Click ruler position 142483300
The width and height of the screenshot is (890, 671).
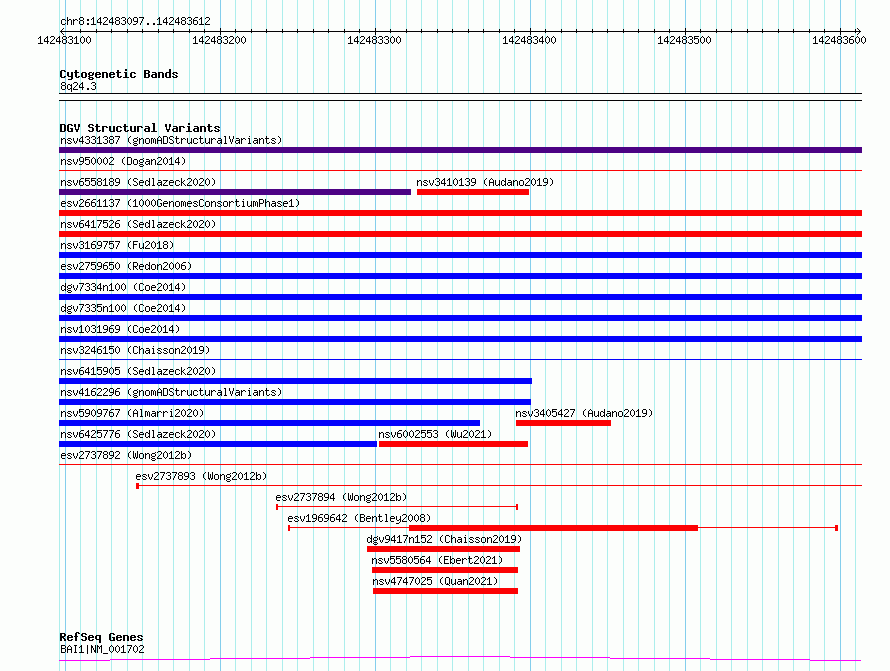(x=374, y=40)
